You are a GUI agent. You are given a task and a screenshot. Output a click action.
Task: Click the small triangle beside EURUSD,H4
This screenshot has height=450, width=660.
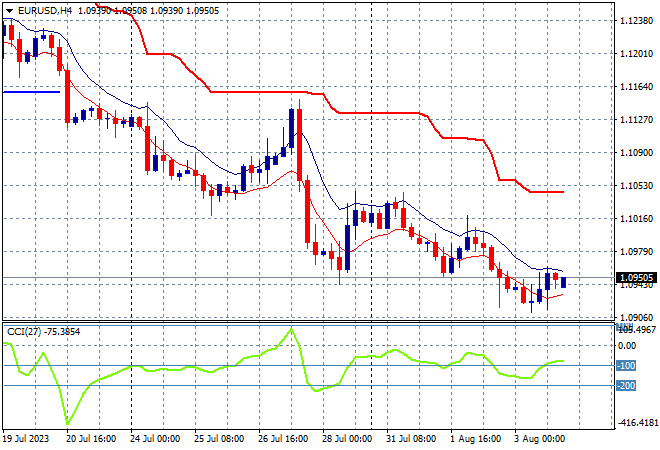pyautogui.click(x=9, y=11)
